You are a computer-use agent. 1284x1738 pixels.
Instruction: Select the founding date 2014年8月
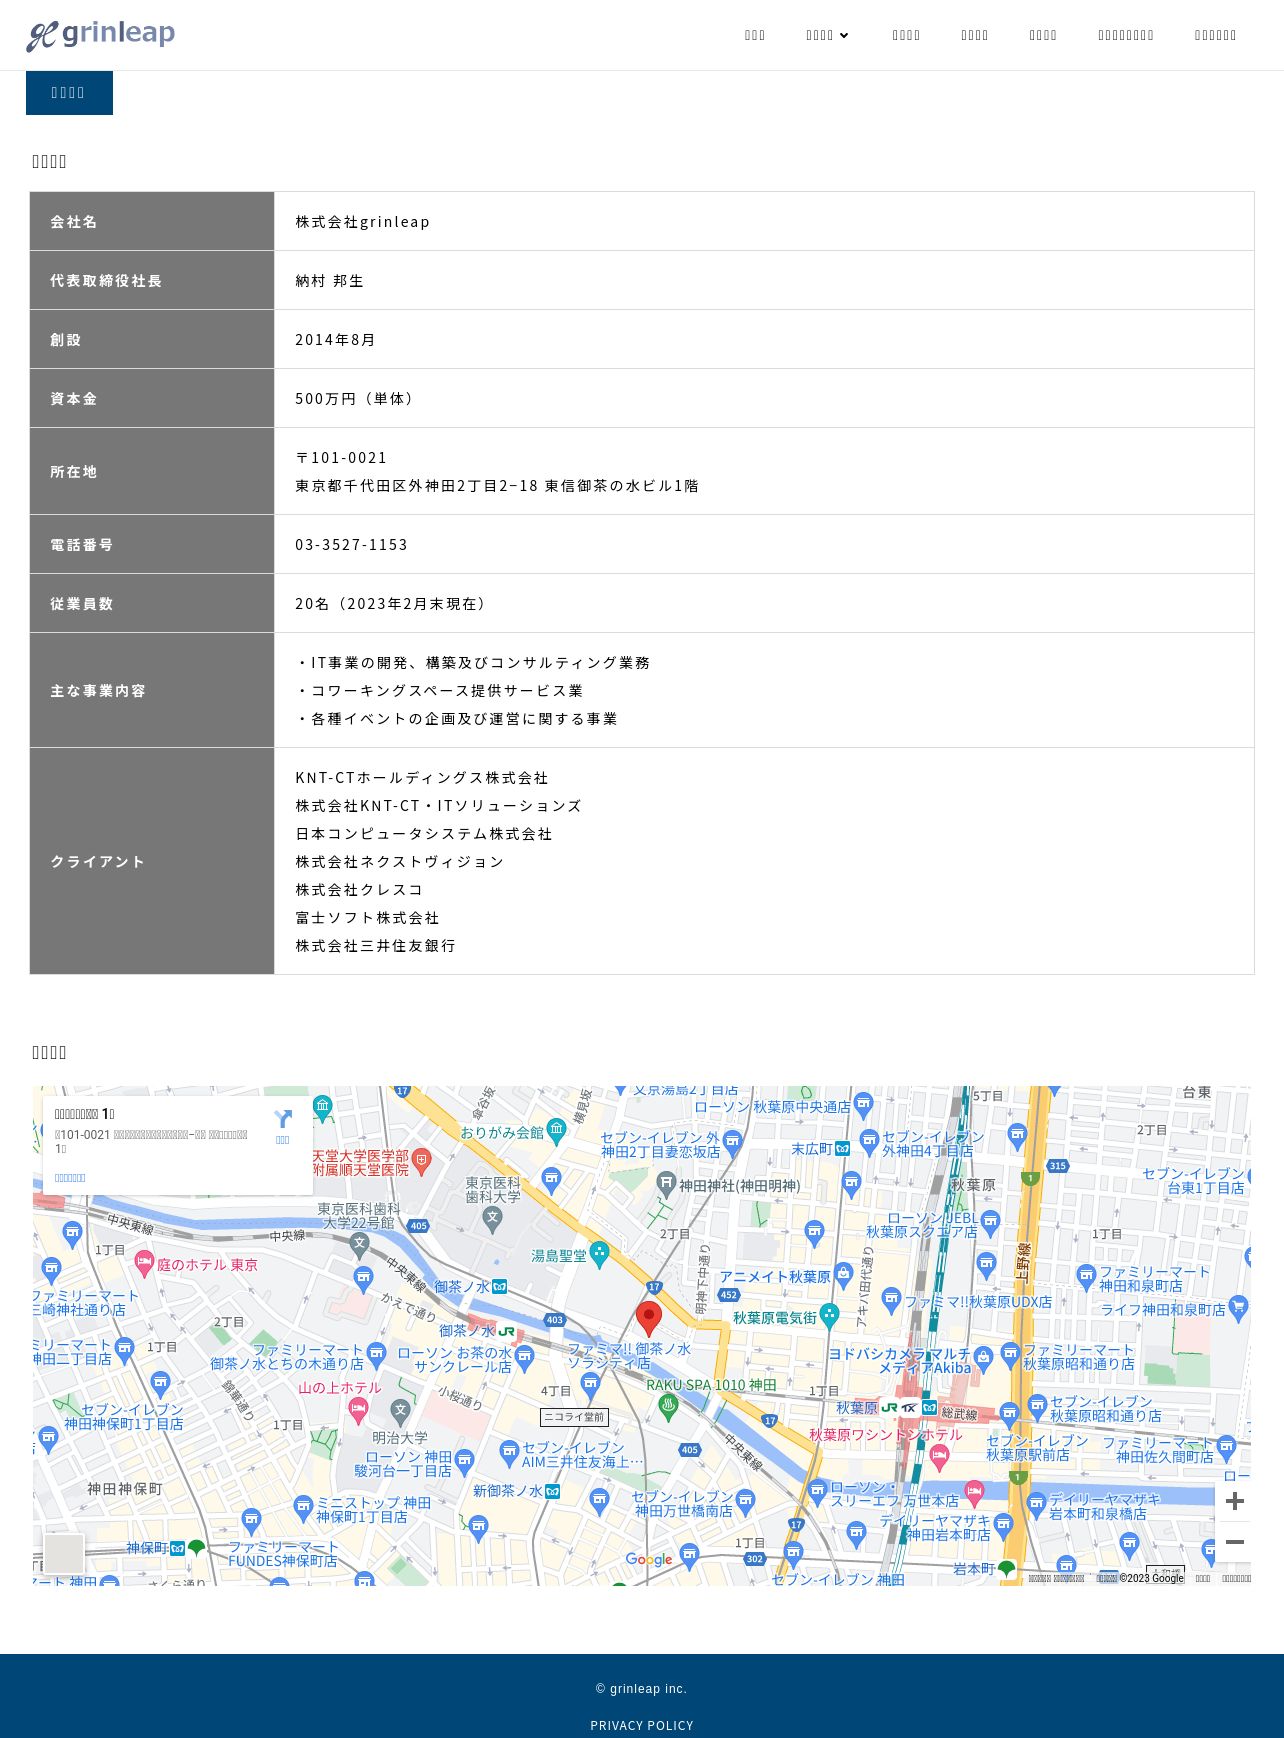[x=335, y=340]
